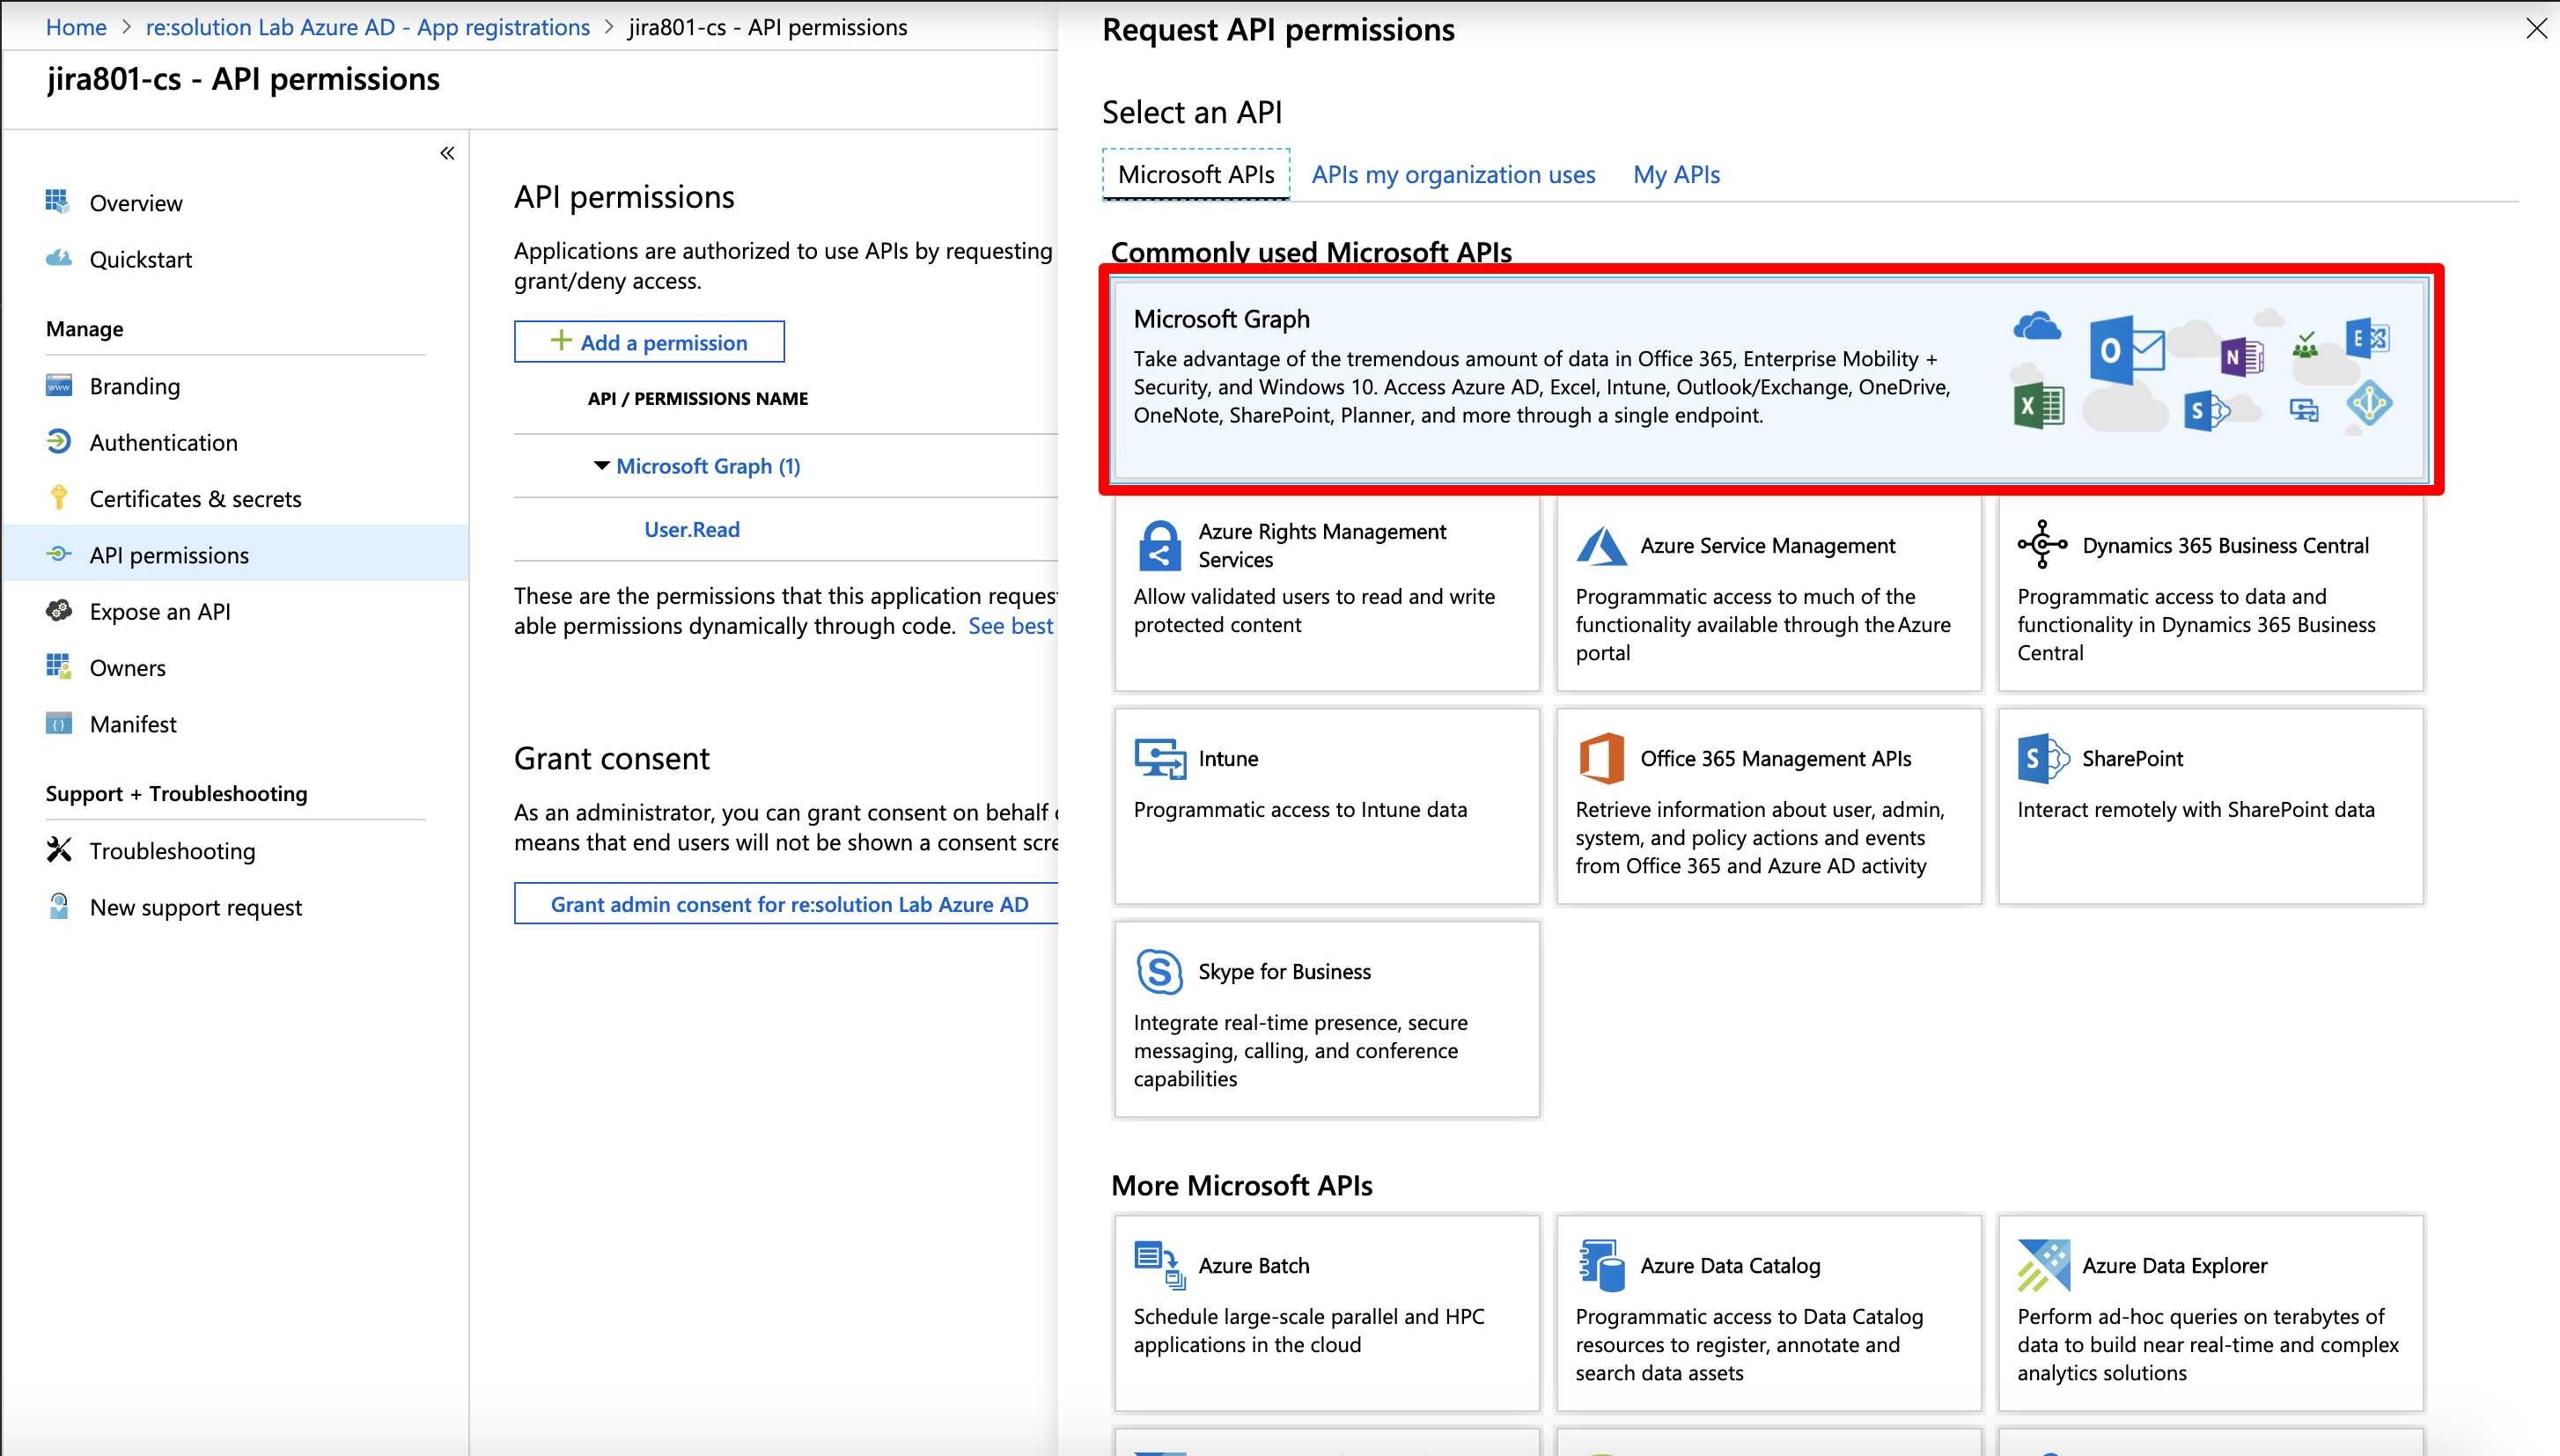Click the Manifest icon
This screenshot has width=2560, height=1456.
pos(58,723)
